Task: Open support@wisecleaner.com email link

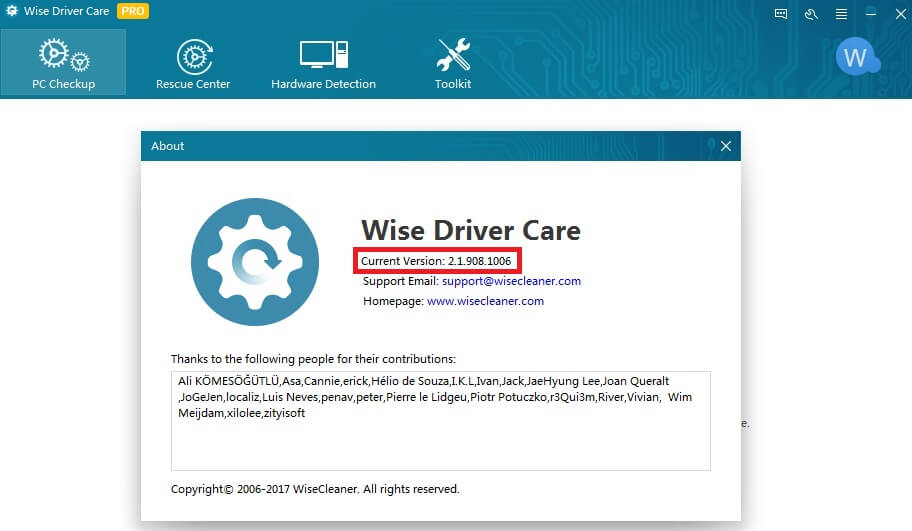Action: pyautogui.click(x=511, y=281)
